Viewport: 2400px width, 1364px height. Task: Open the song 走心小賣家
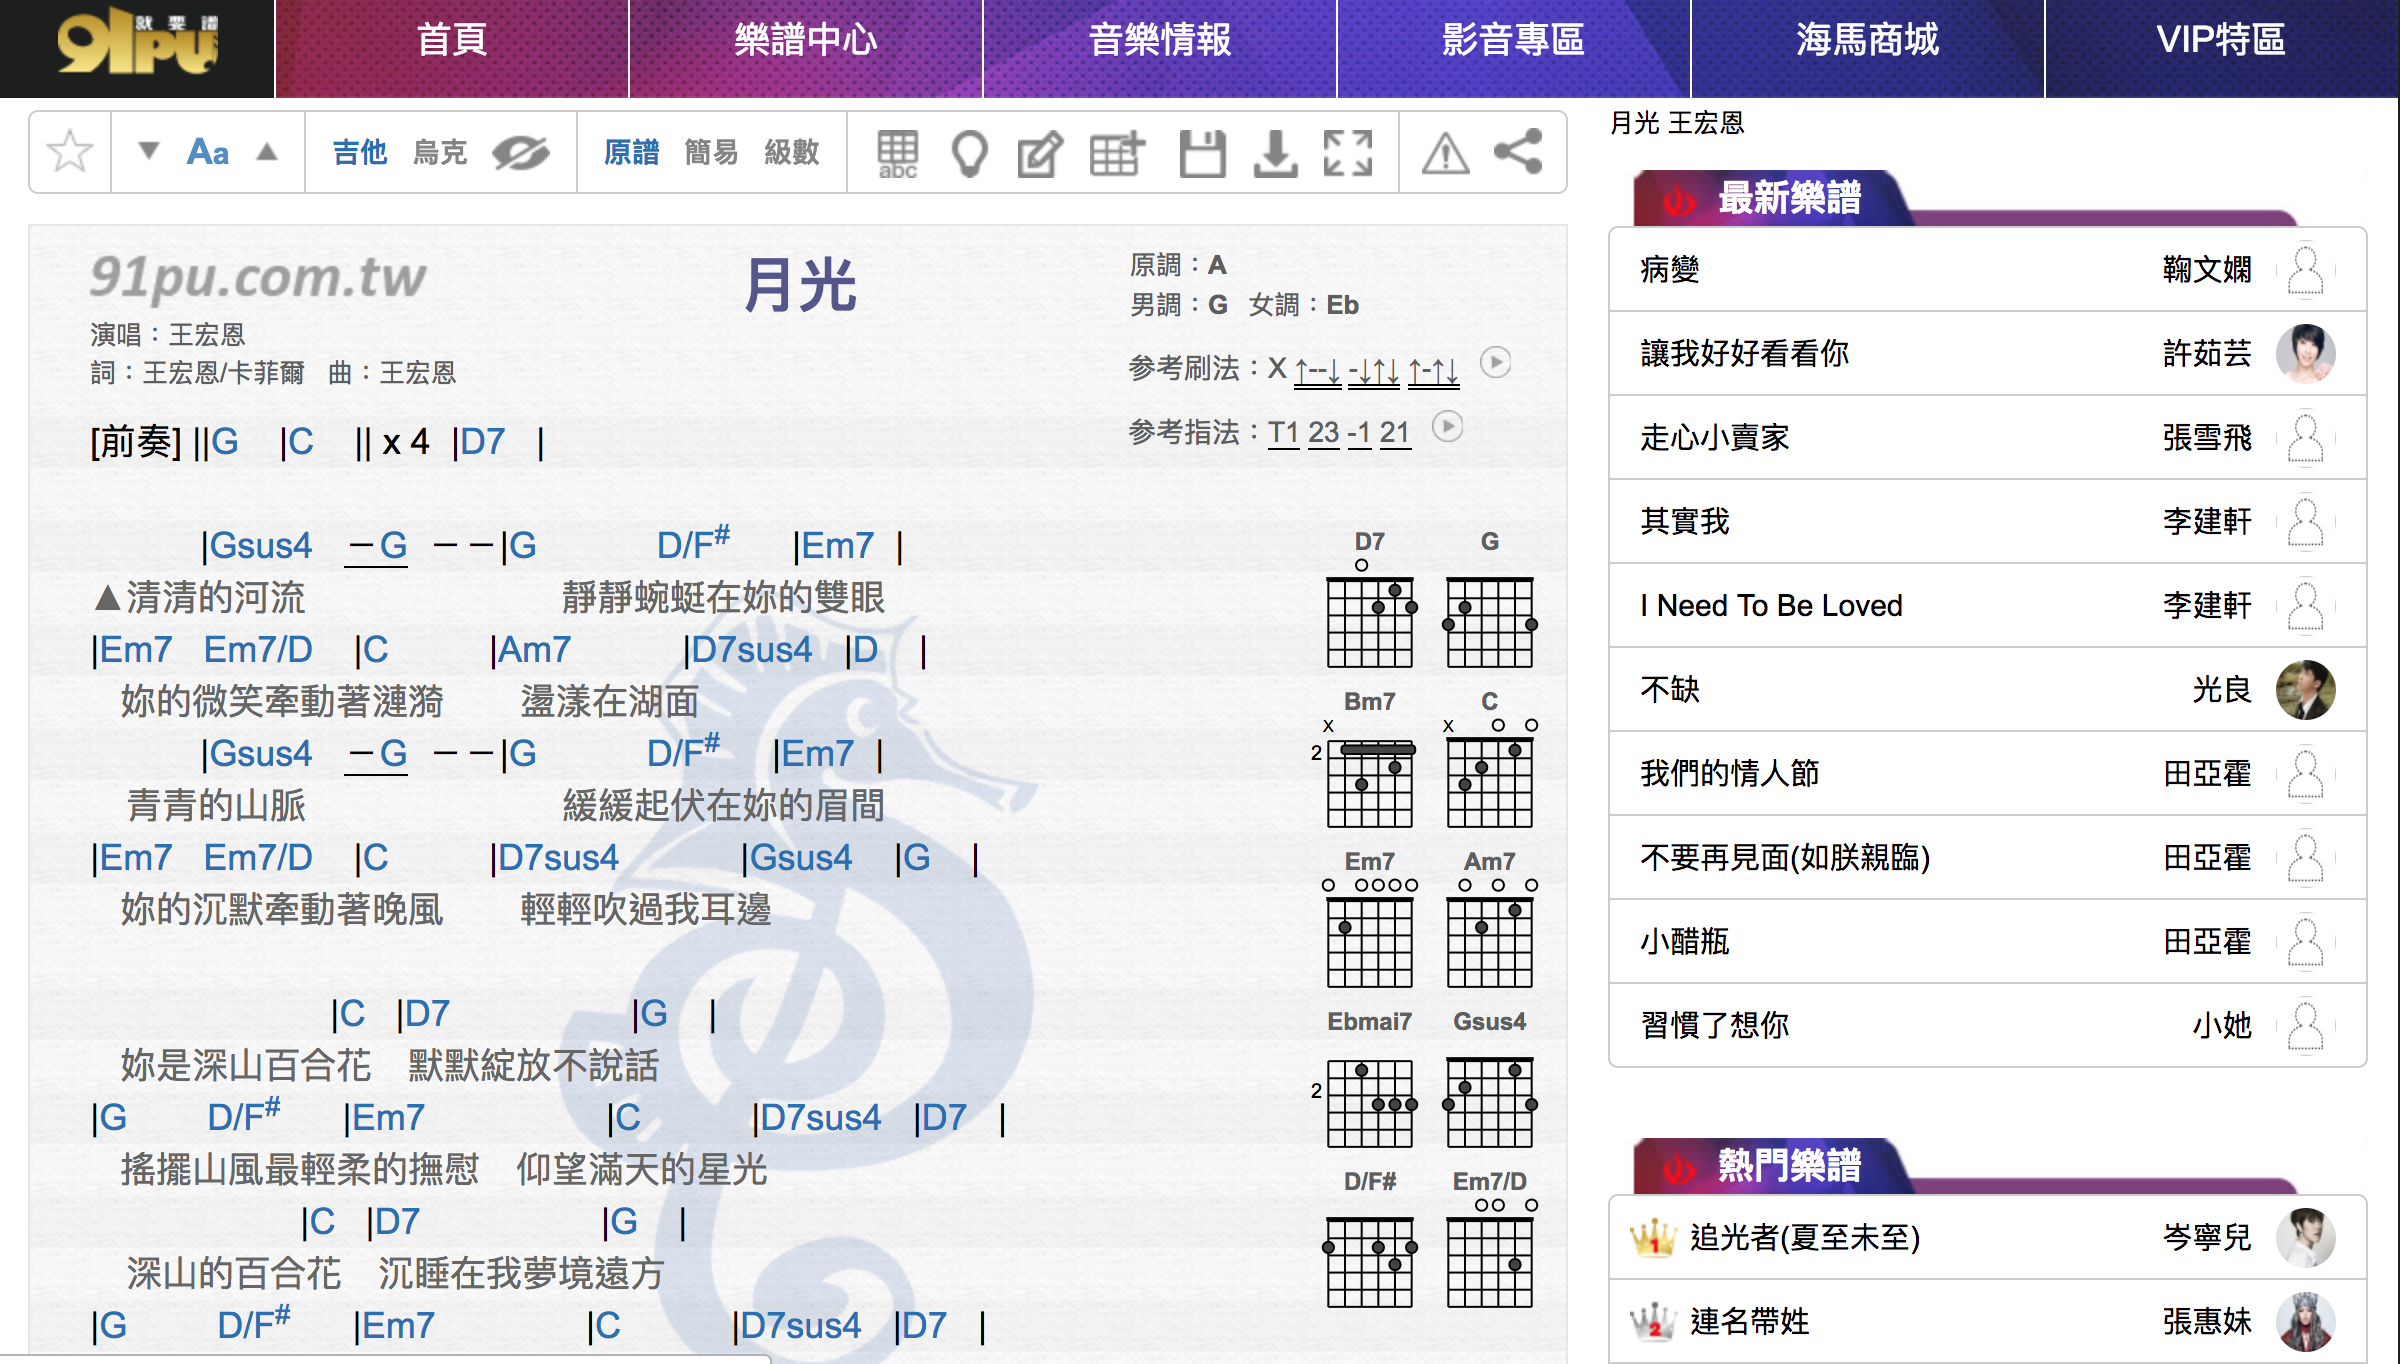point(1987,437)
